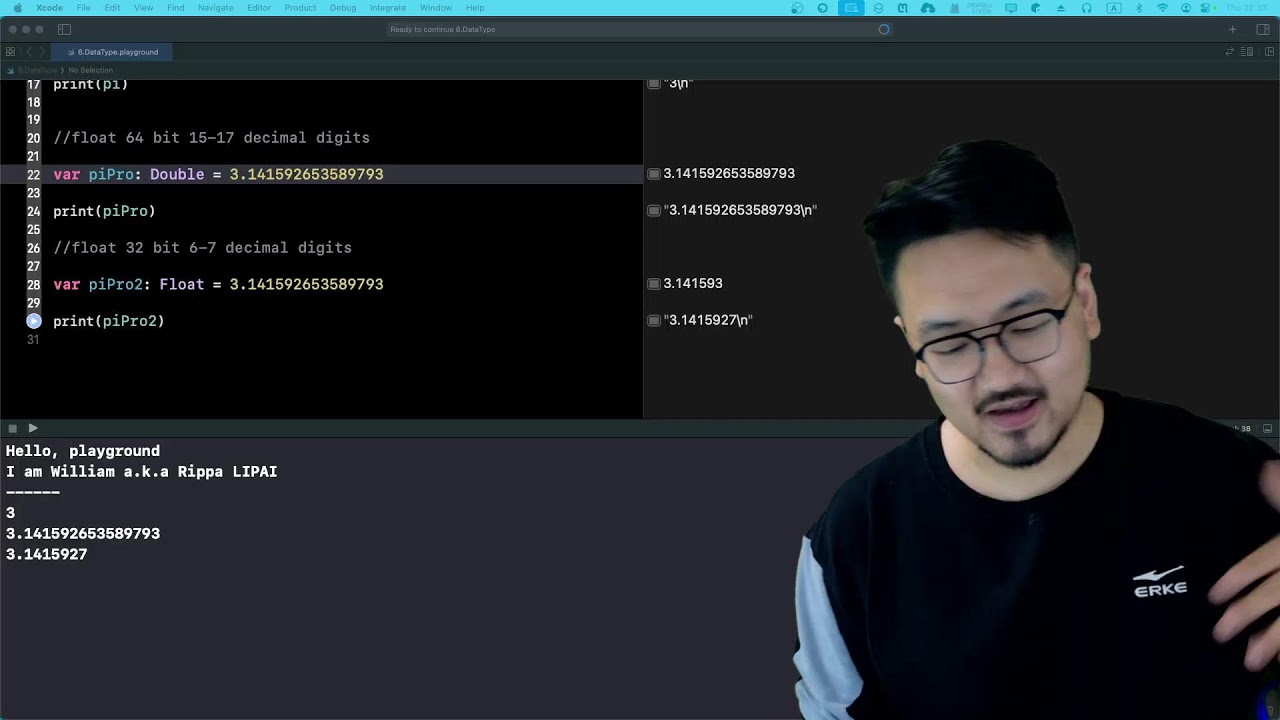Open the Apple menu

(17, 8)
